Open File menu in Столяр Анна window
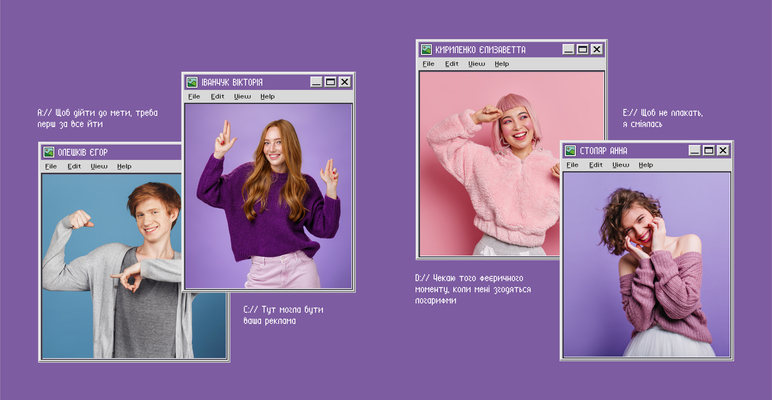 [571, 165]
